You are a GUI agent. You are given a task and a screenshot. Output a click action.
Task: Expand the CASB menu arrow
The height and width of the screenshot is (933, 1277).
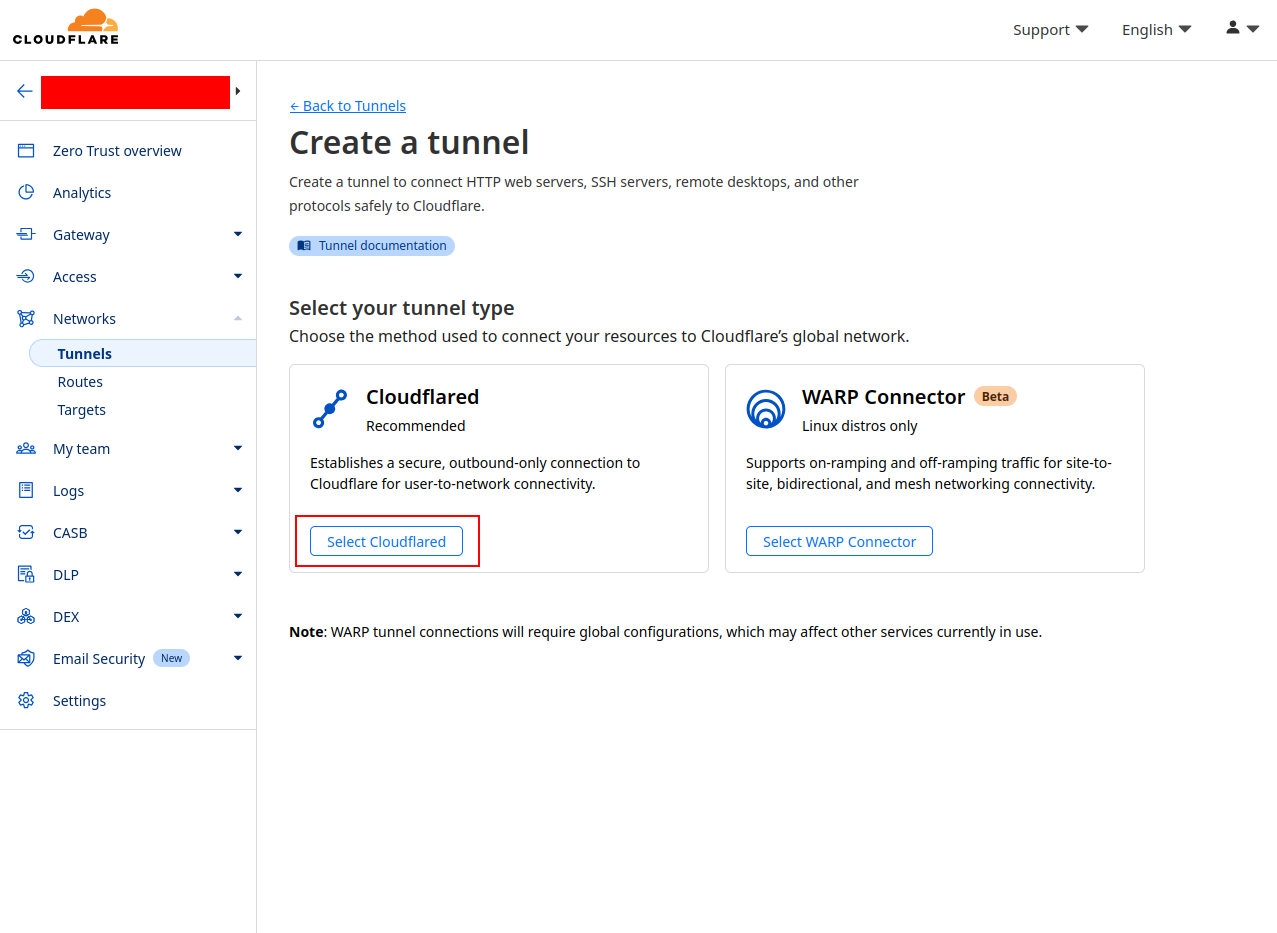click(238, 532)
